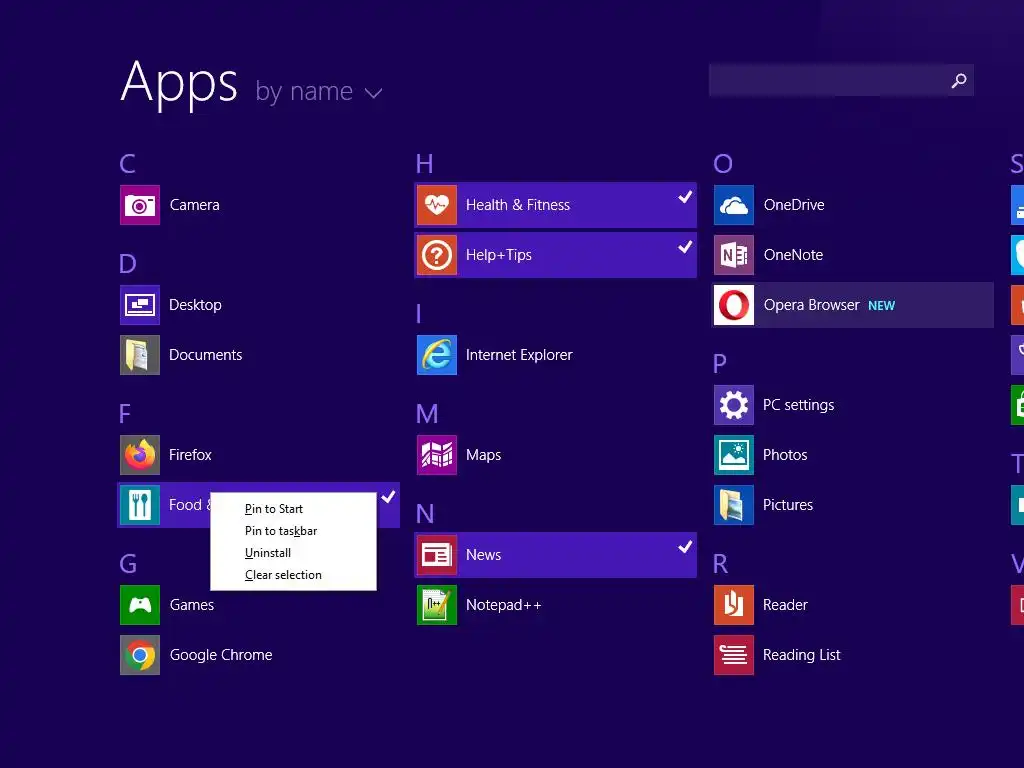1024x768 pixels.
Task: Open the Camera app icon
Action: click(x=140, y=205)
